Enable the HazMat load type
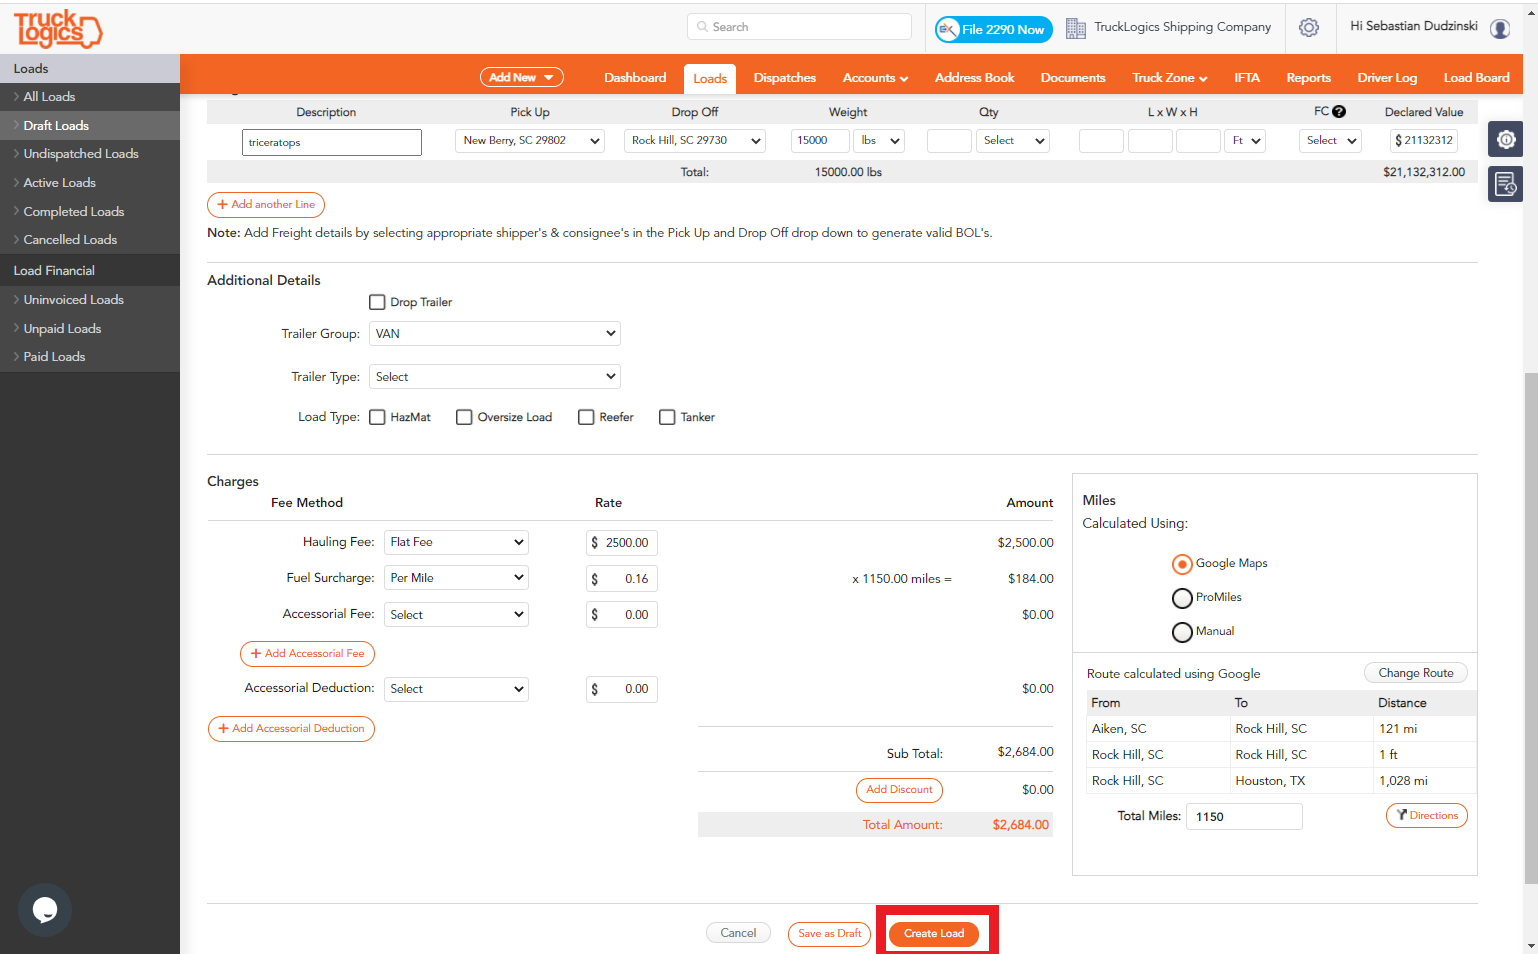The height and width of the screenshot is (954, 1538). pos(377,417)
